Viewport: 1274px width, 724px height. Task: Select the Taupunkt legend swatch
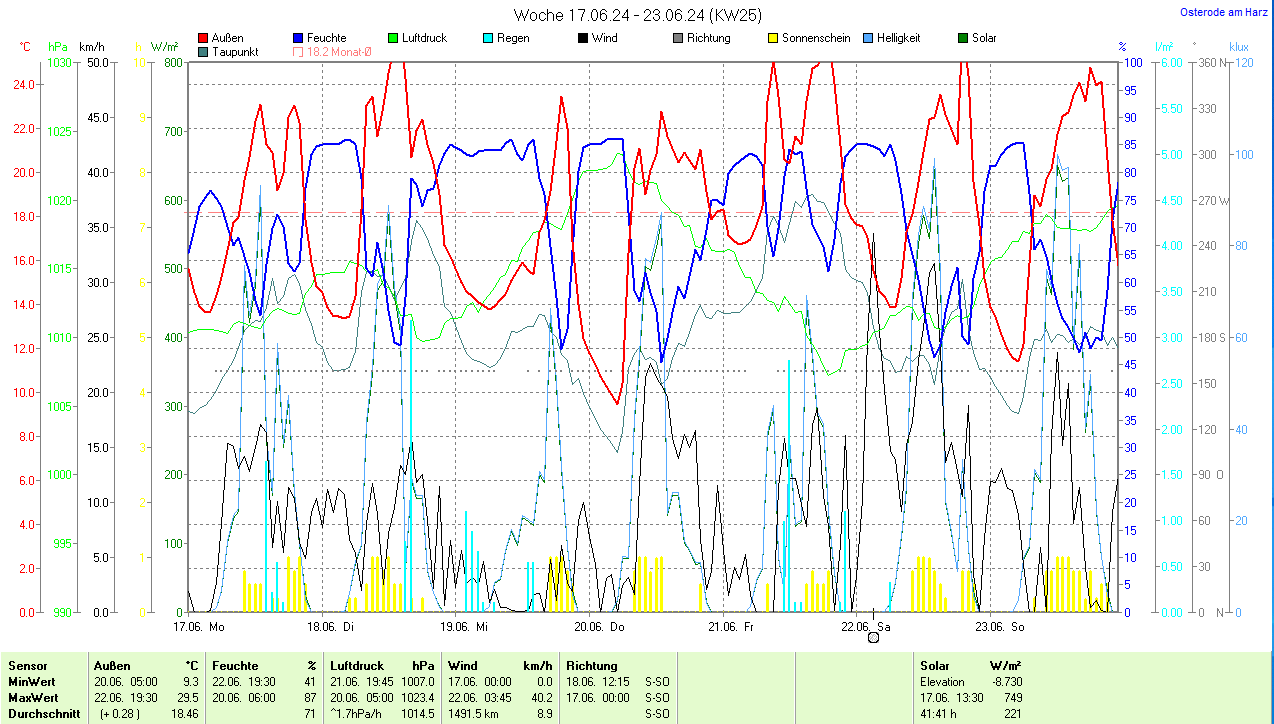pos(204,52)
